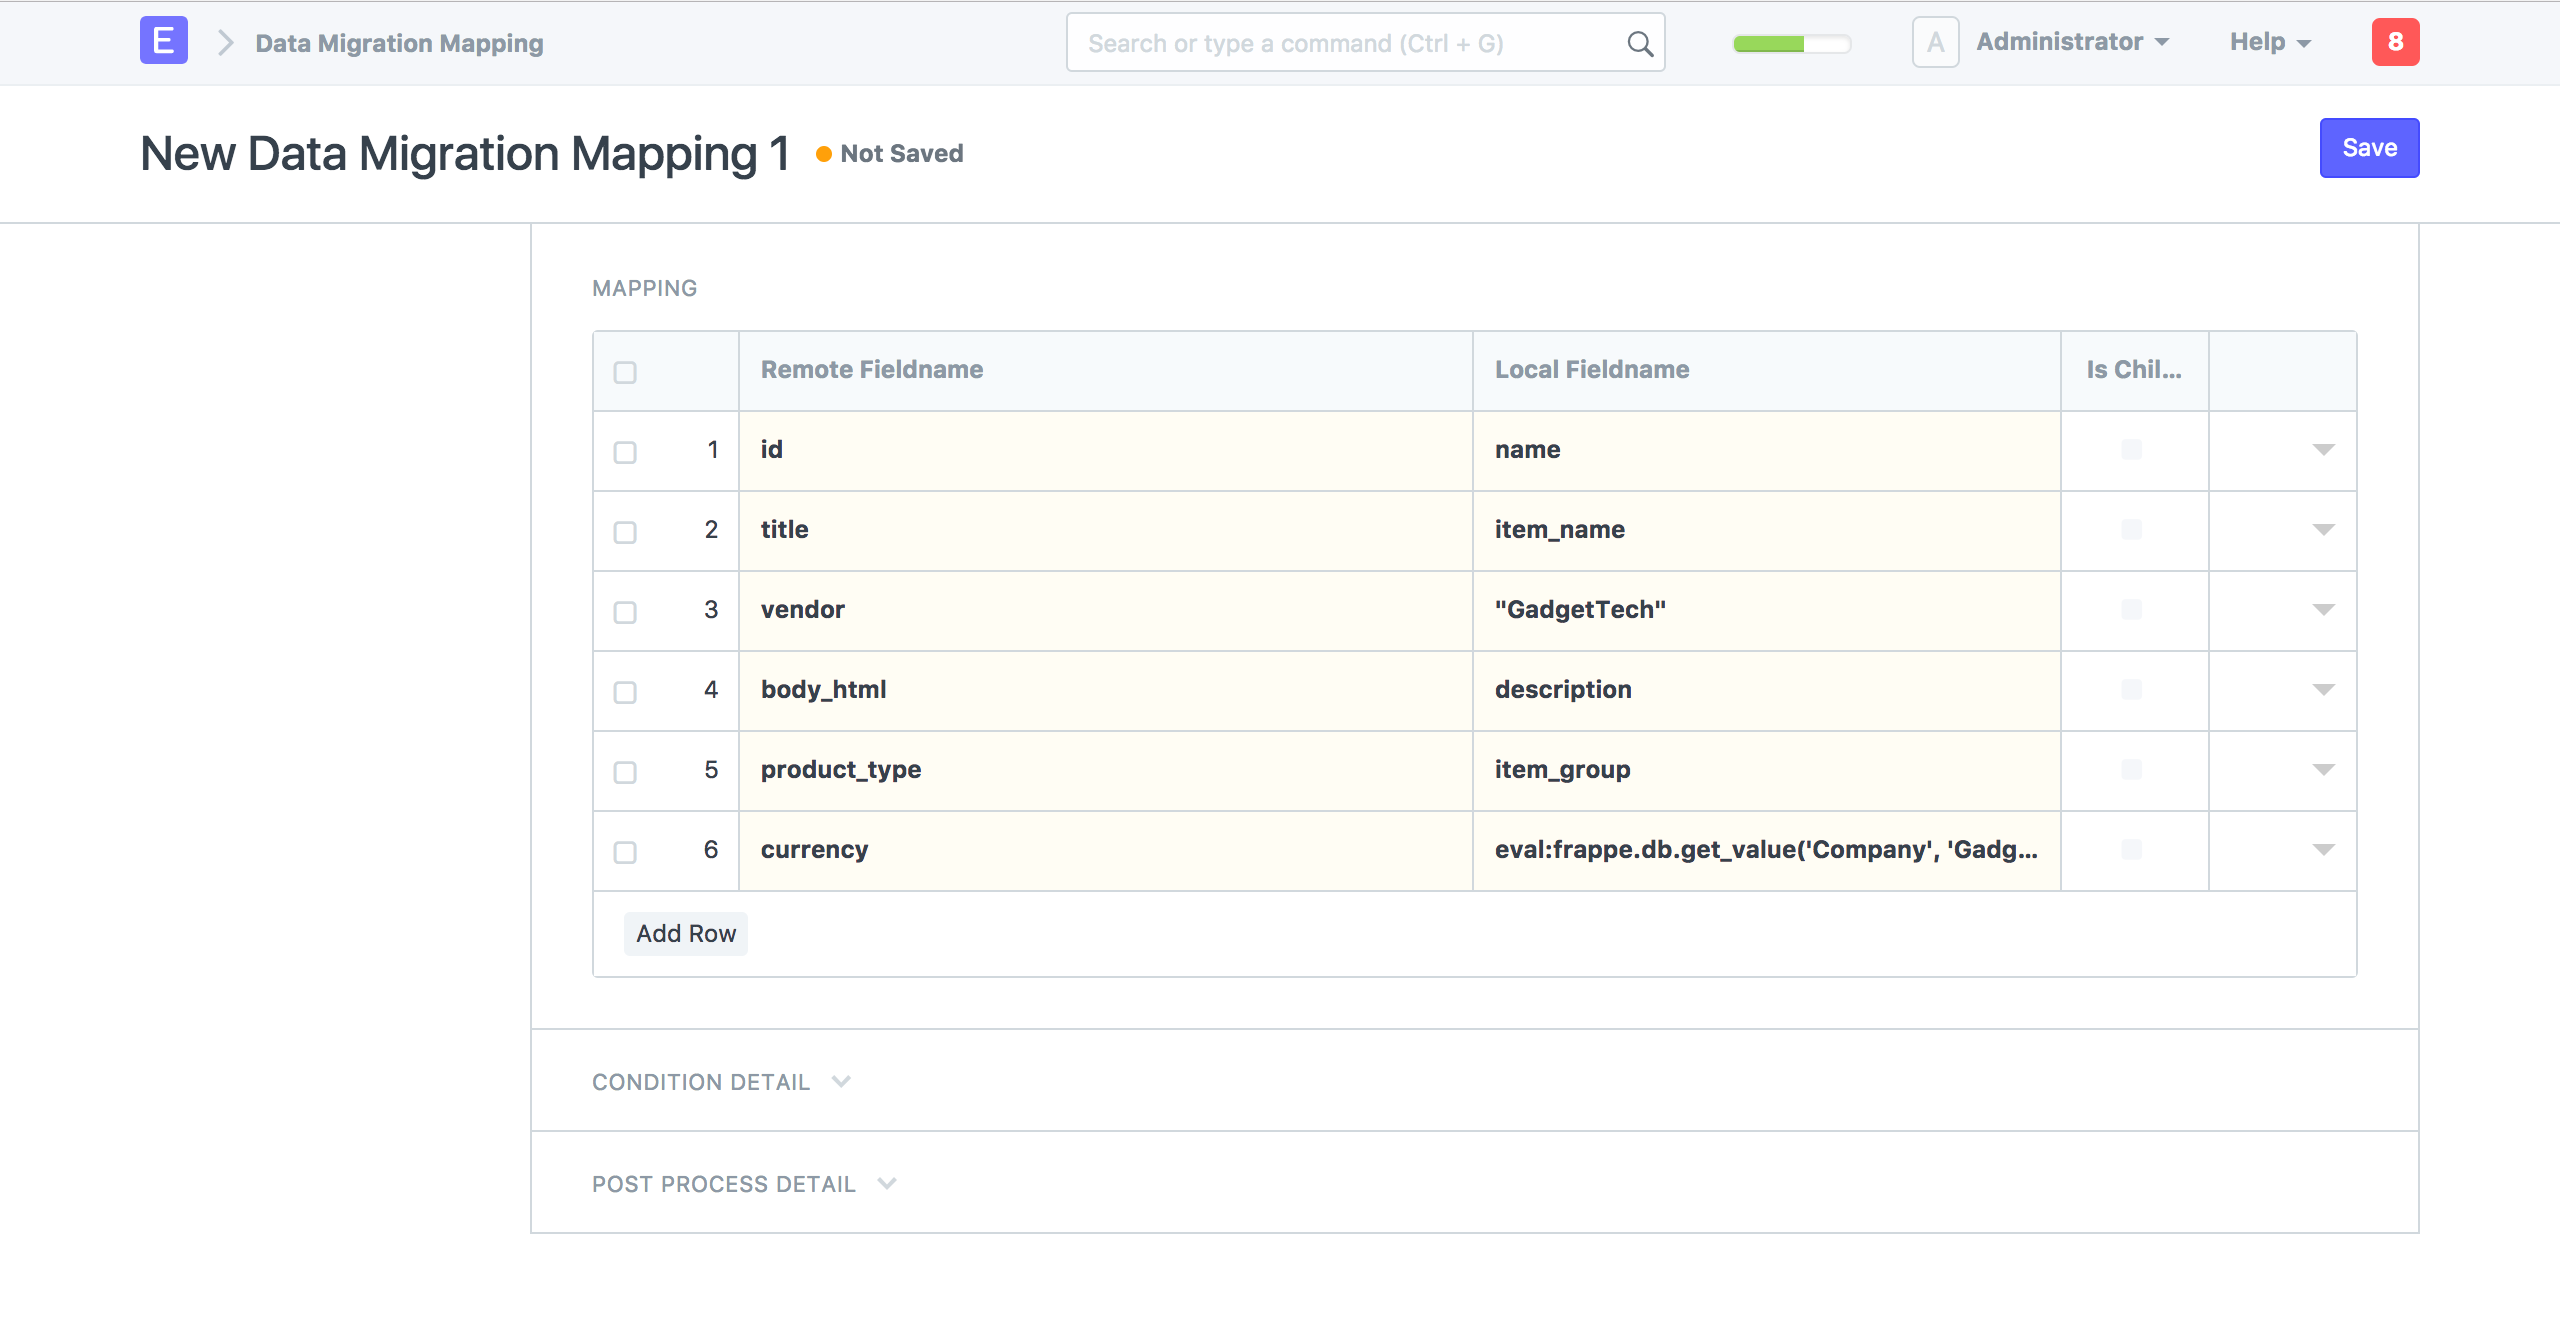Check the row 4 body_html checkbox
The height and width of the screenshot is (1336, 2560).
[625, 692]
